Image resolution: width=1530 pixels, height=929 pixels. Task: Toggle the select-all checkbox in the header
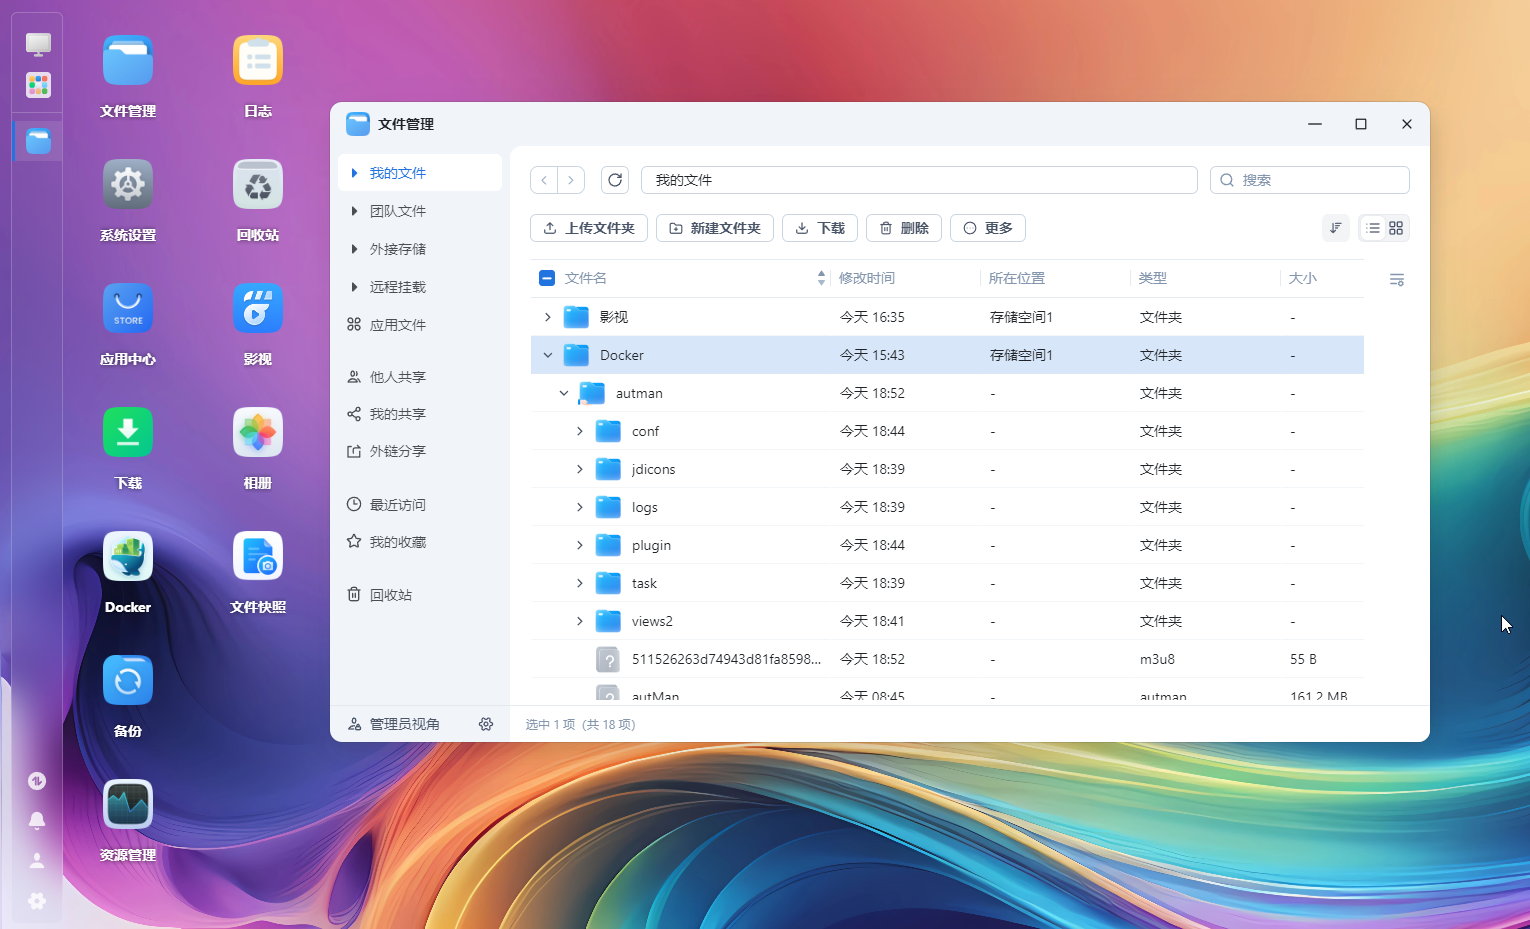click(547, 278)
